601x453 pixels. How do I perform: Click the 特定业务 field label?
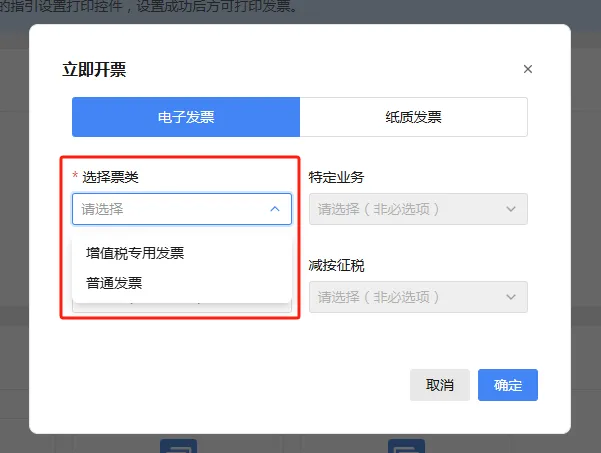point(336,177)
